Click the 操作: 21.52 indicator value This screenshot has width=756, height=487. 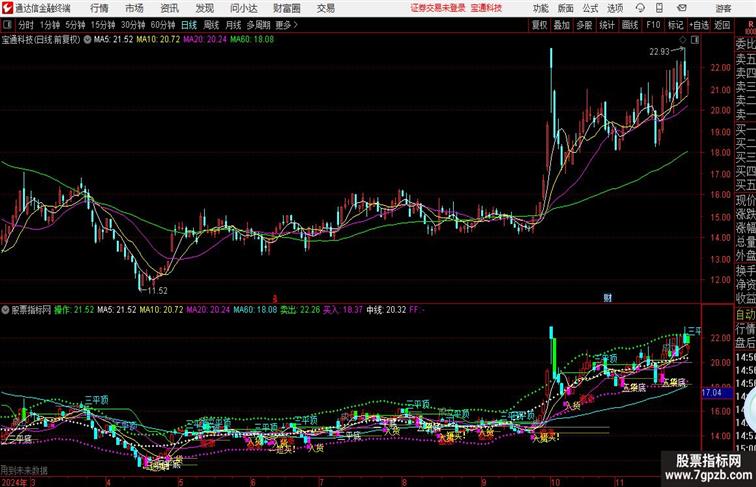tap(74, 310)
